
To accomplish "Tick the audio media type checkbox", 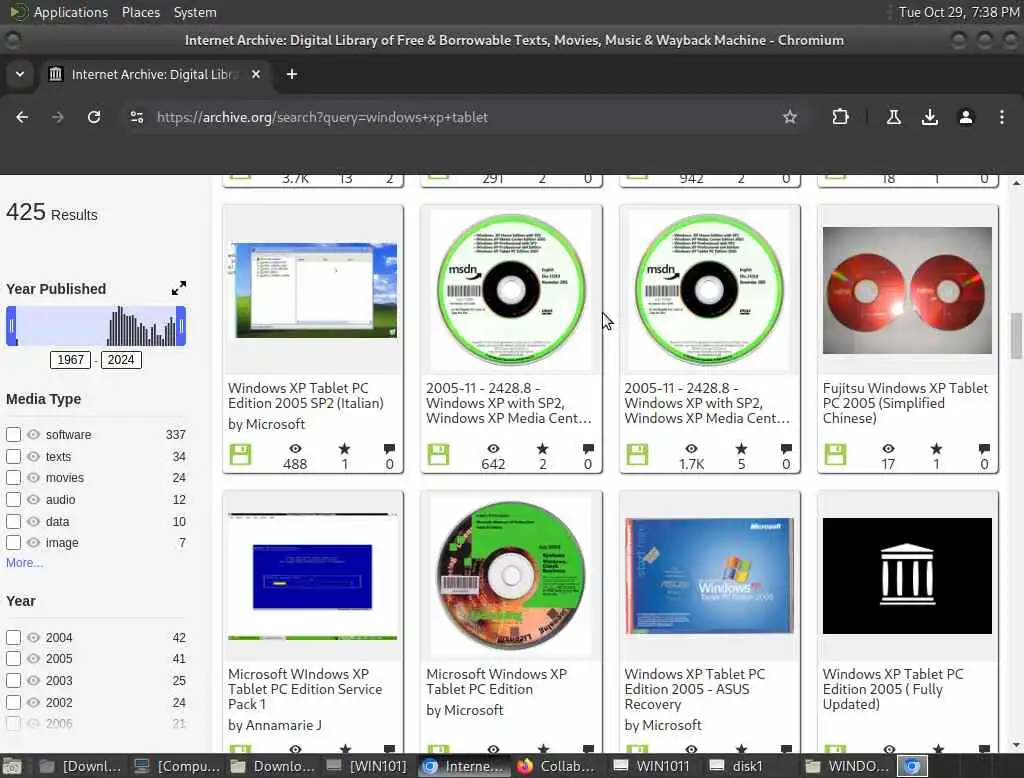I will pos(13,500).
